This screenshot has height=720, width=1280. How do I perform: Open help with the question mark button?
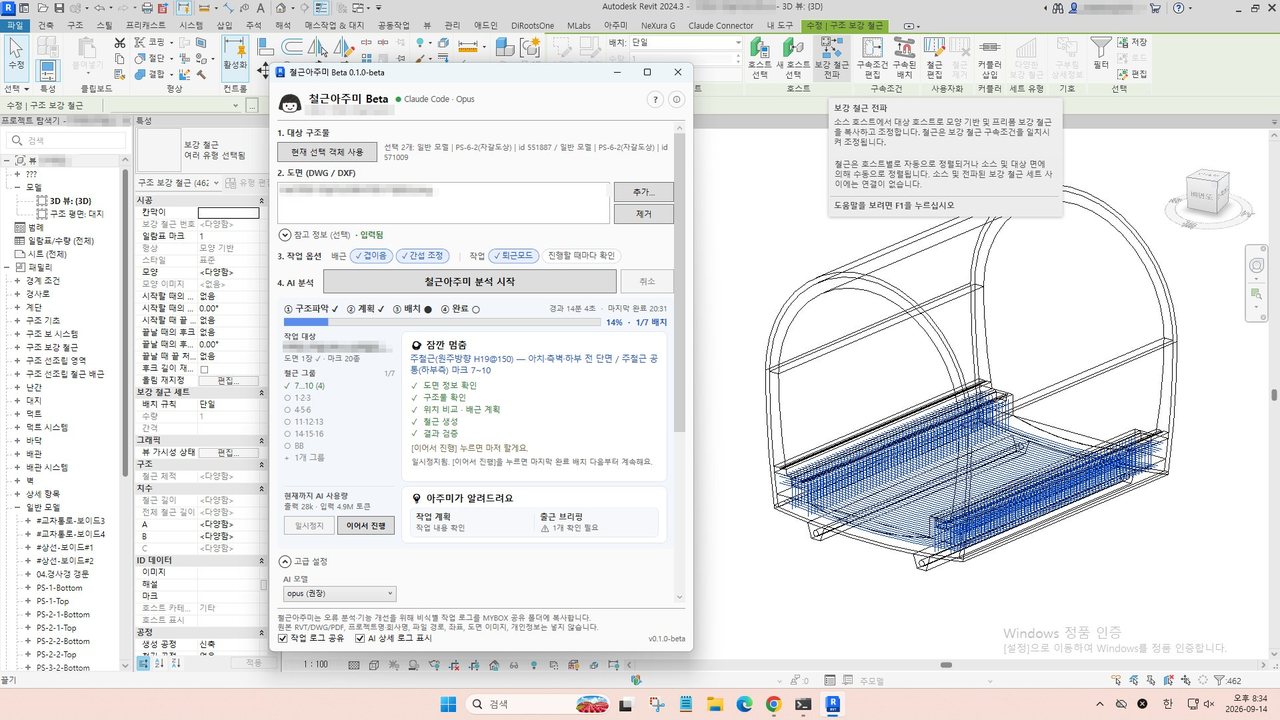(x=655, y=100)
